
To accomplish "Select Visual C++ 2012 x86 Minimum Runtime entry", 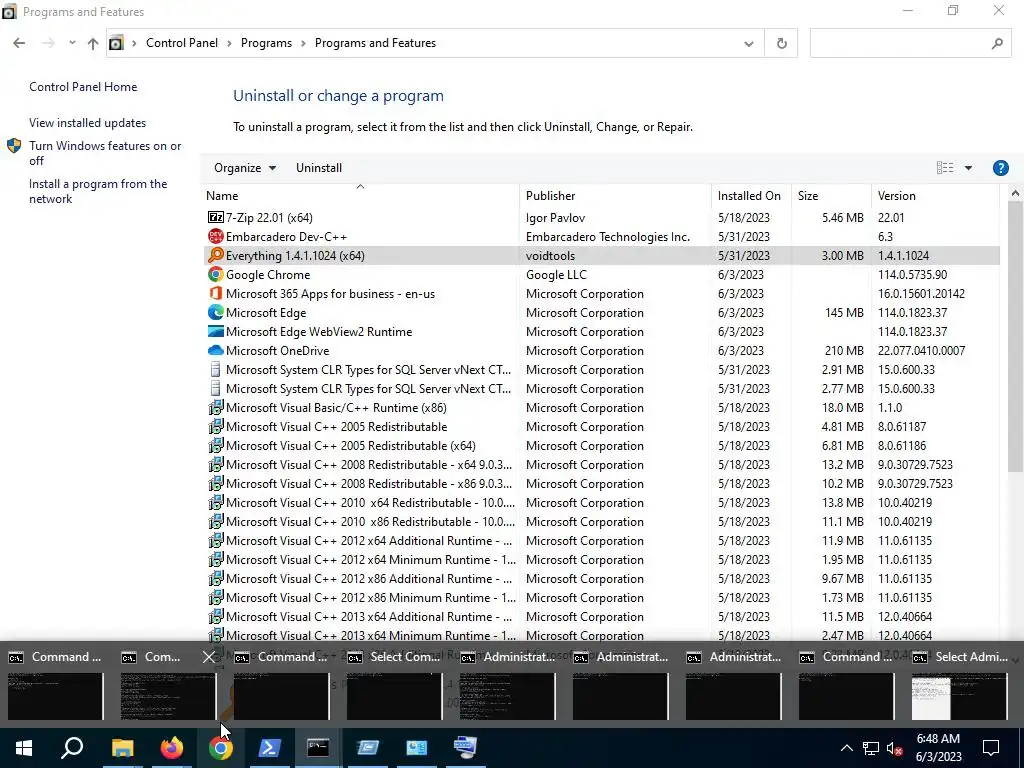I will tap(601, 597).
